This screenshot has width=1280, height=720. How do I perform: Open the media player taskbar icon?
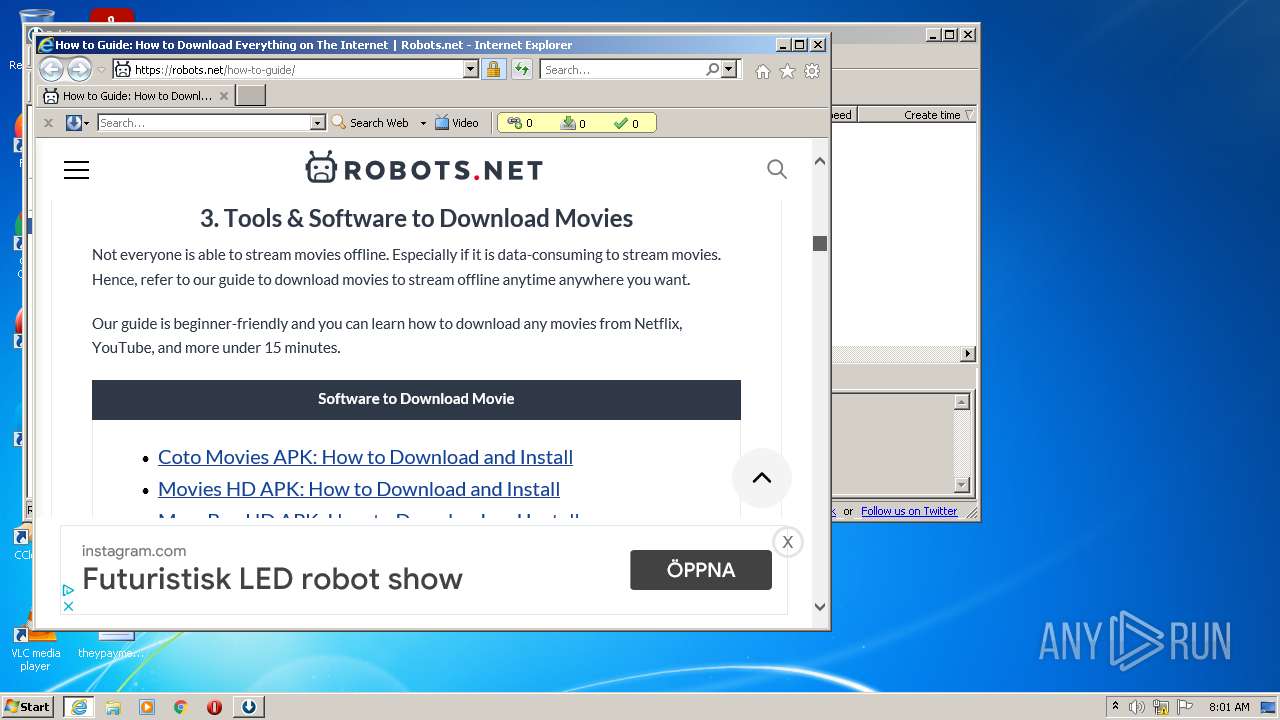point(147,707)
